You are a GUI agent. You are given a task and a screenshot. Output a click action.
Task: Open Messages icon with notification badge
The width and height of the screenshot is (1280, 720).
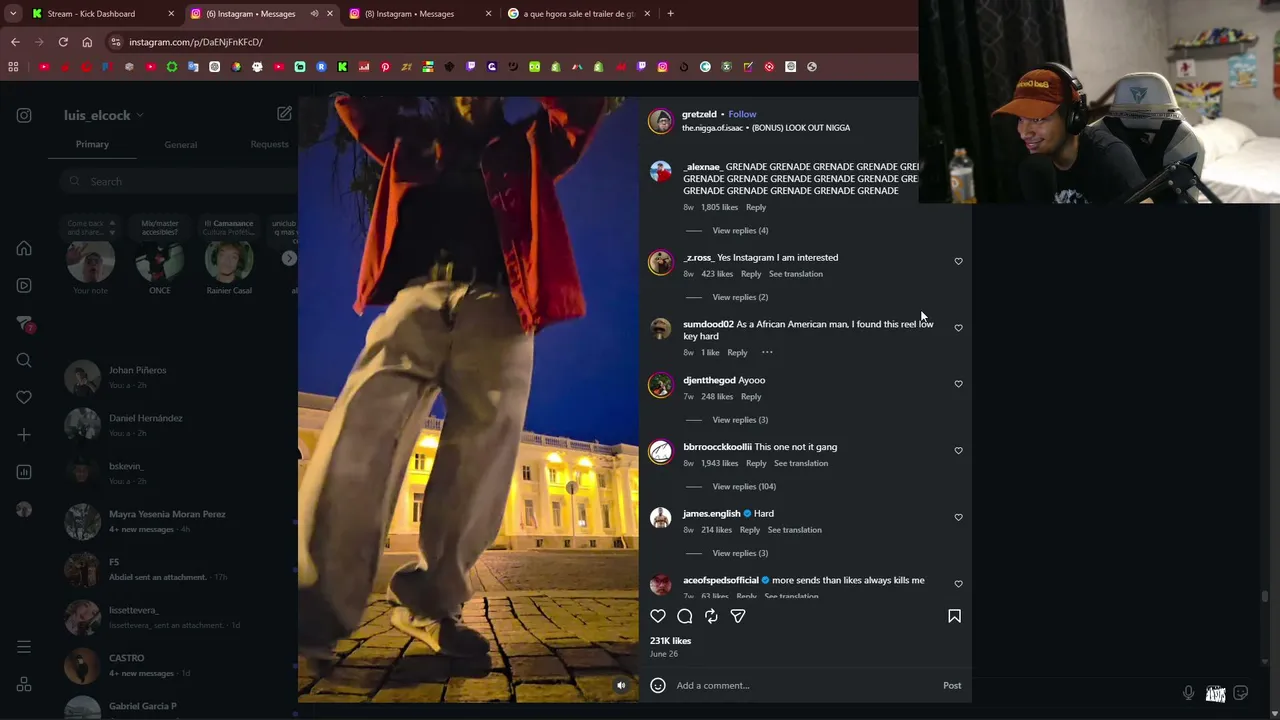coord(24,323)
